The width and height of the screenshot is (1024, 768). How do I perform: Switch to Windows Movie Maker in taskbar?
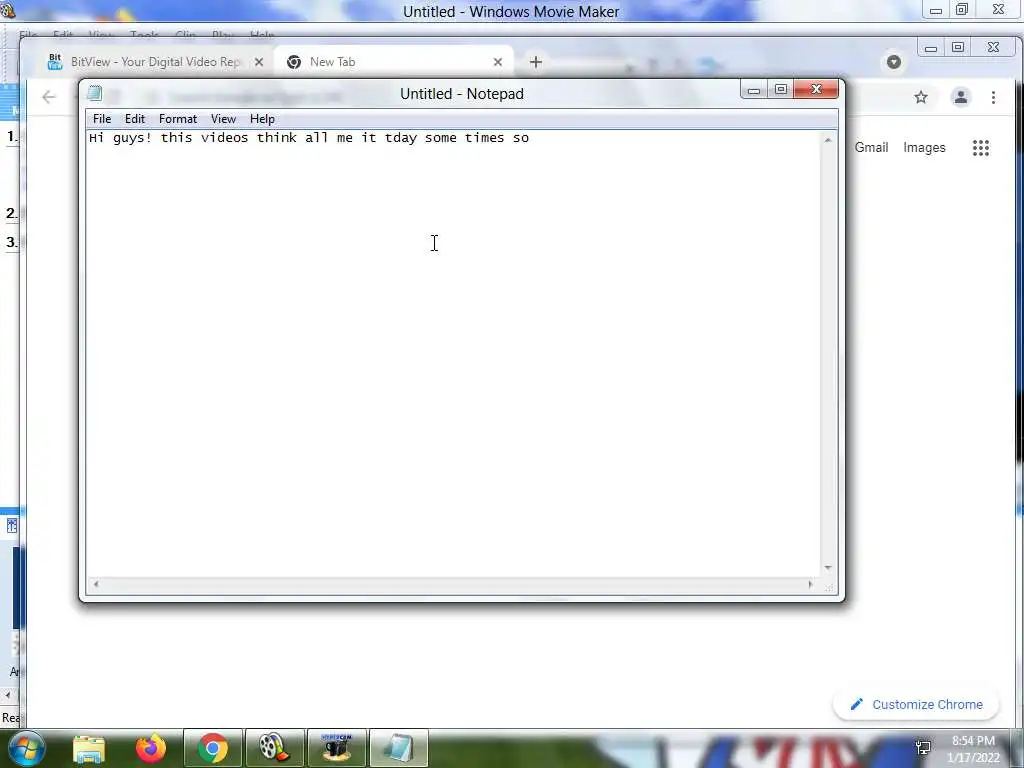click(274, 748)
